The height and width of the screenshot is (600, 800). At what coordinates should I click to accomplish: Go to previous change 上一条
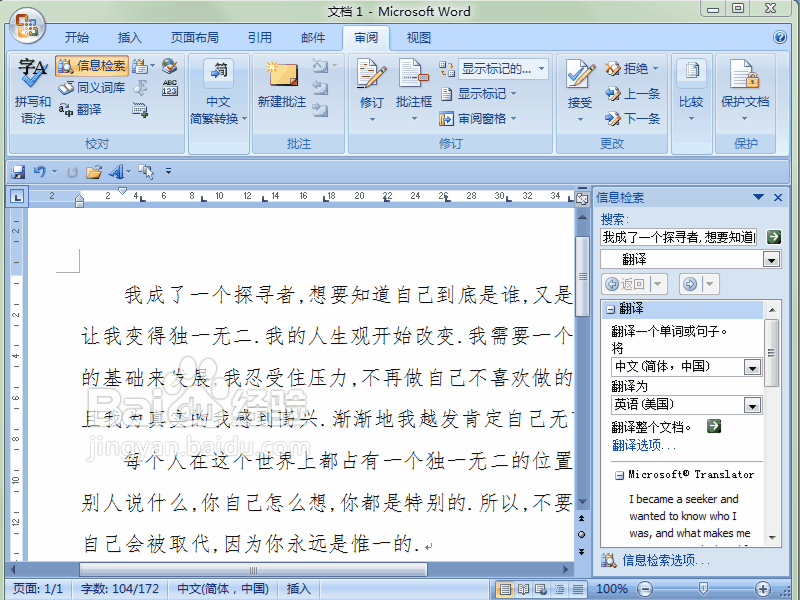pos(633,94)
